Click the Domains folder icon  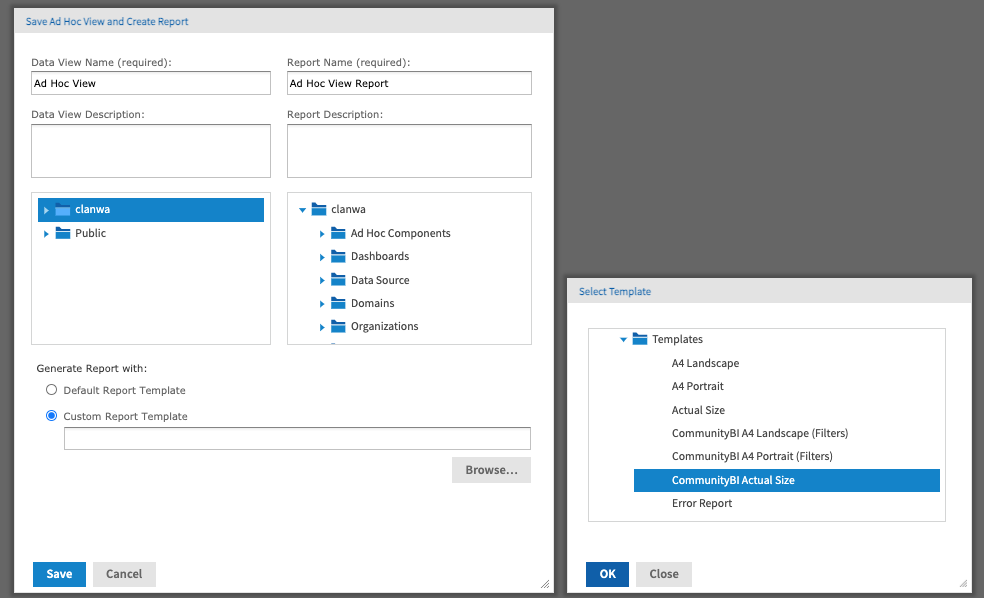[338, 303]
